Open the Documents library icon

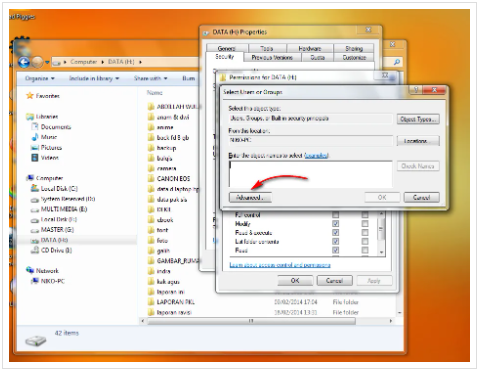[35, 127]
